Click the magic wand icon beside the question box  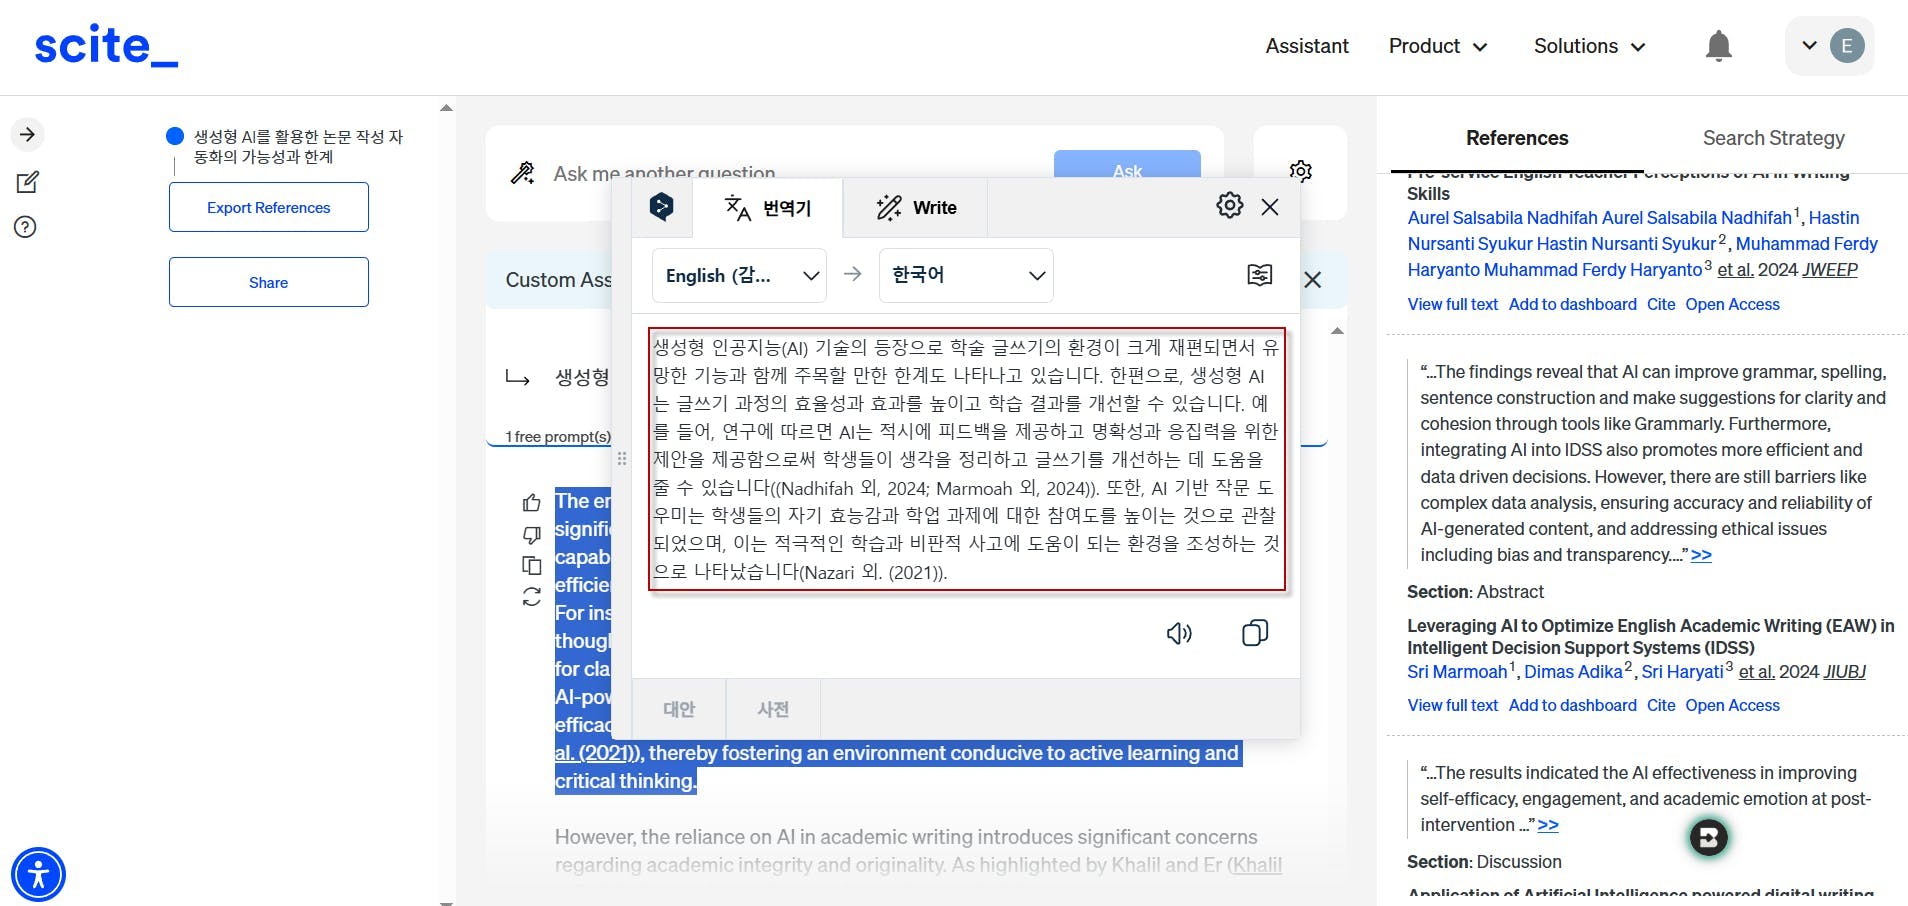522,173
